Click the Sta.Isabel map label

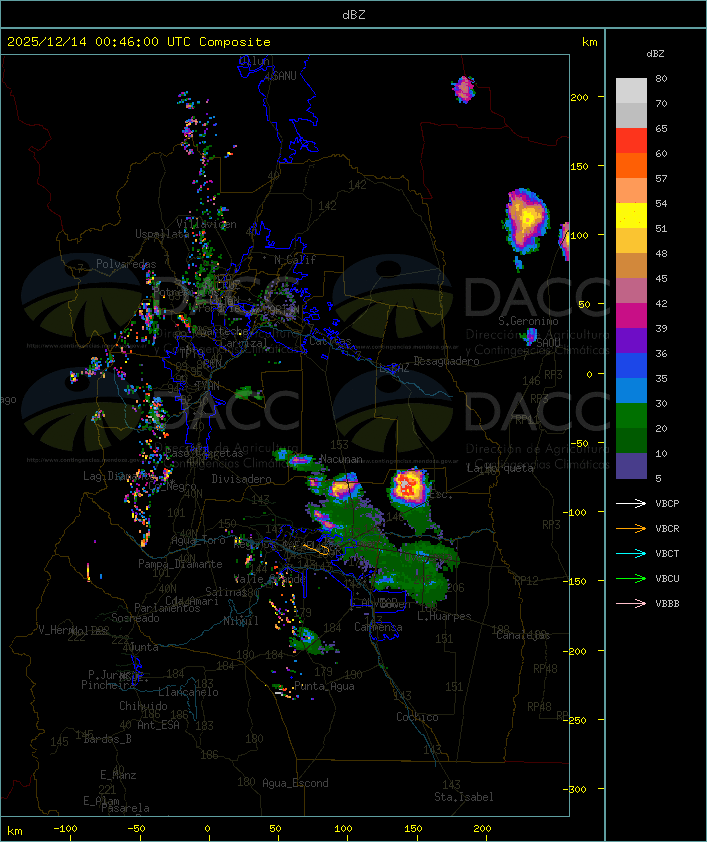(464, 797)
